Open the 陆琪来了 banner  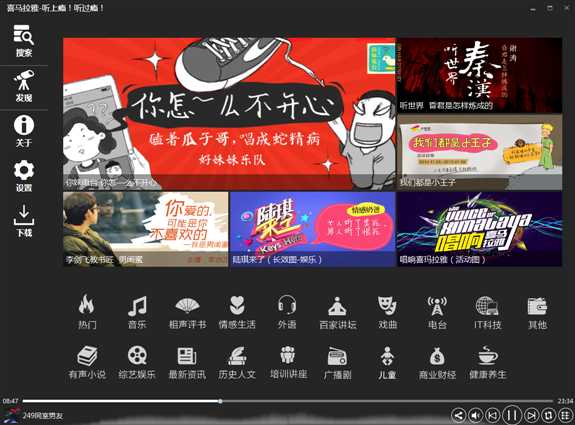[312, 229]
